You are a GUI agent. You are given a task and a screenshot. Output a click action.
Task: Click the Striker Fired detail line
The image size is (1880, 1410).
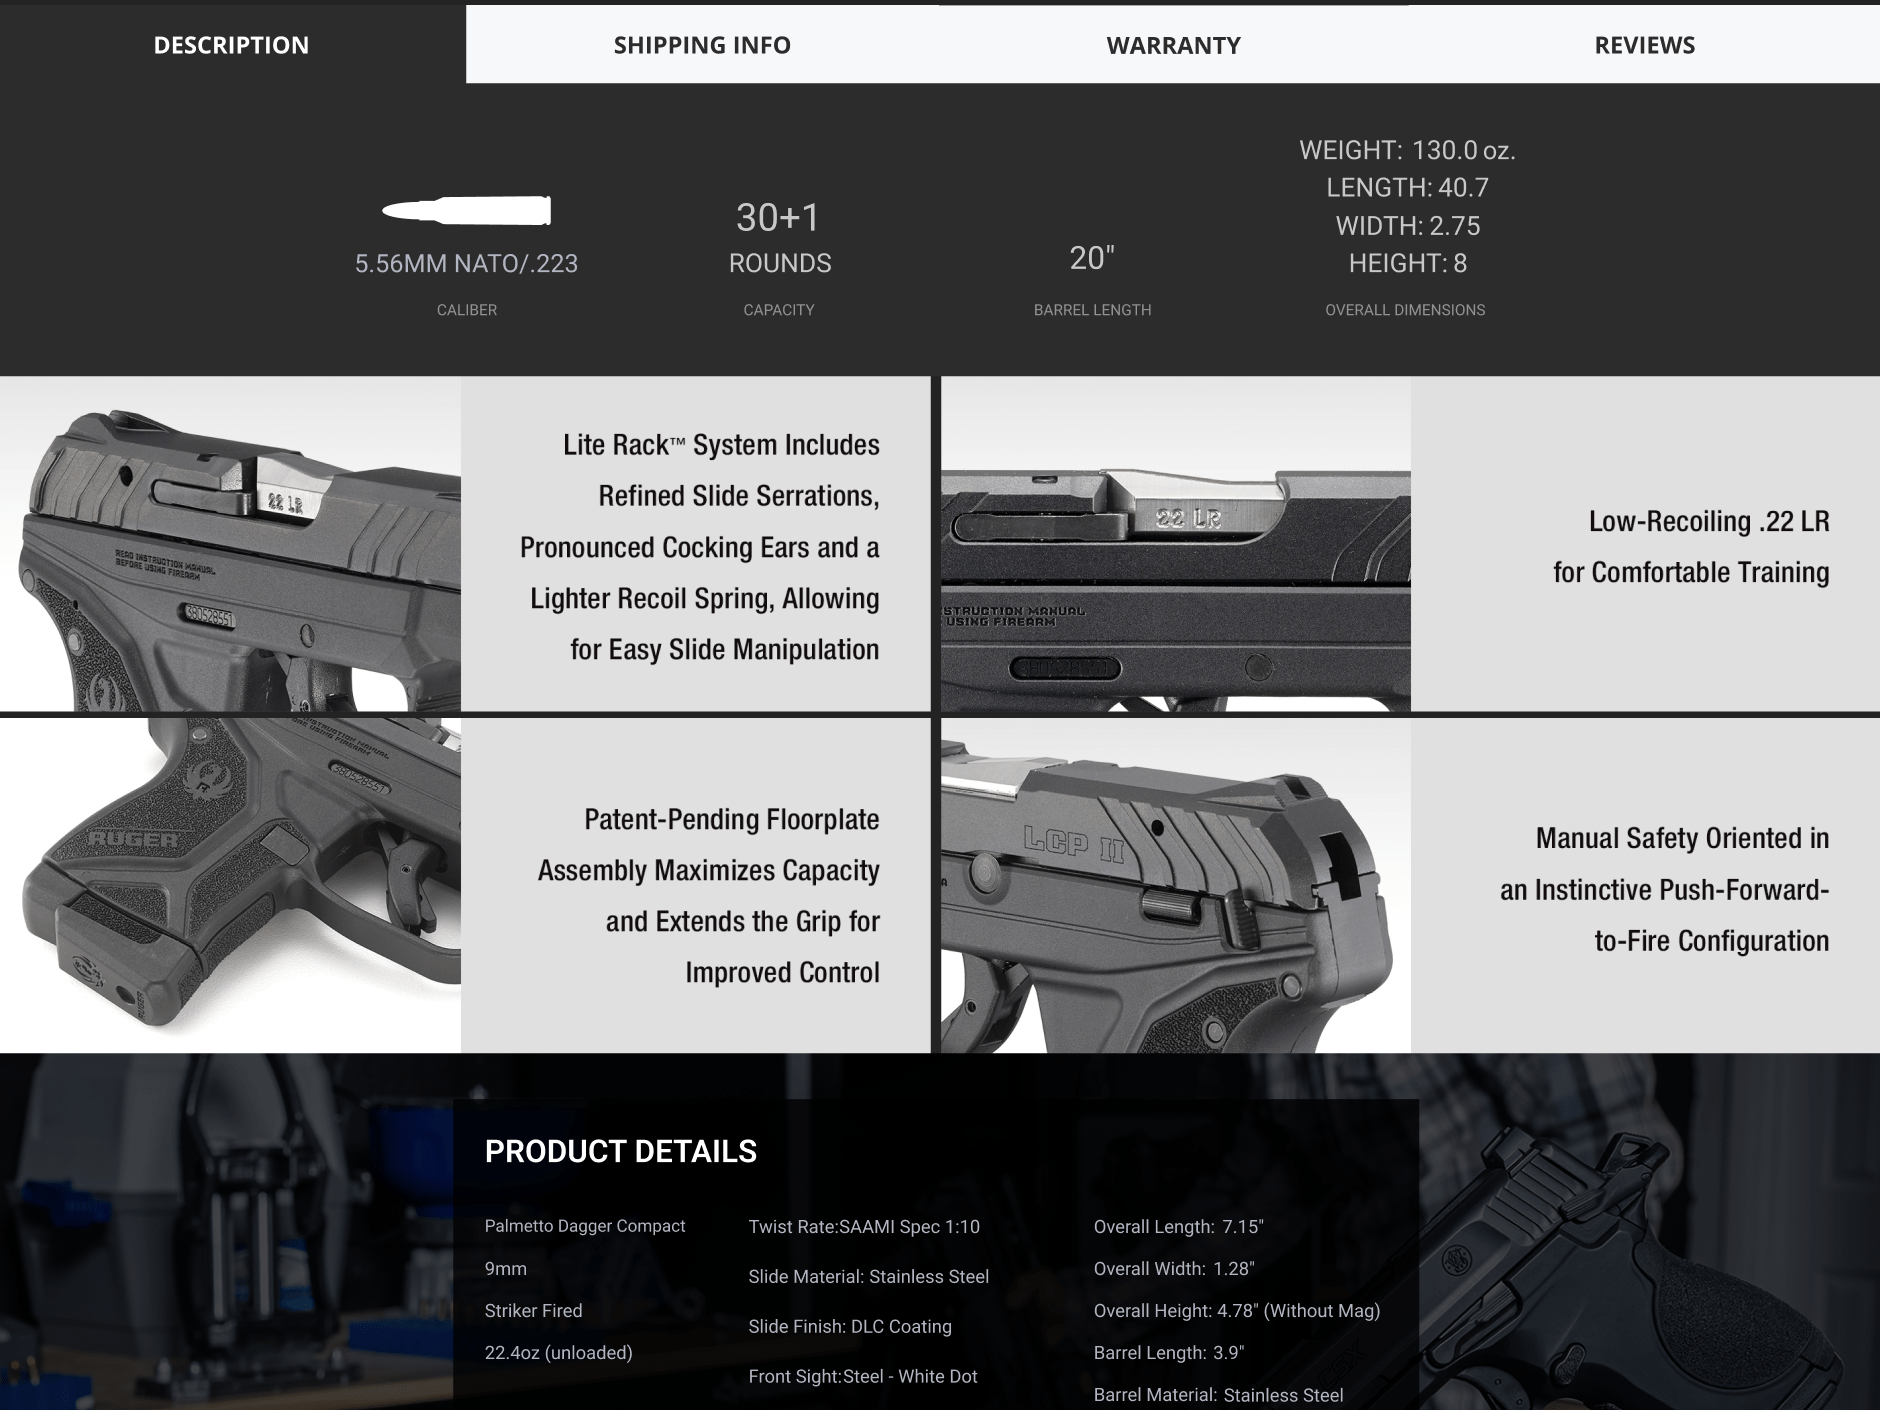pyautogui.click(x=533, y=1310)
